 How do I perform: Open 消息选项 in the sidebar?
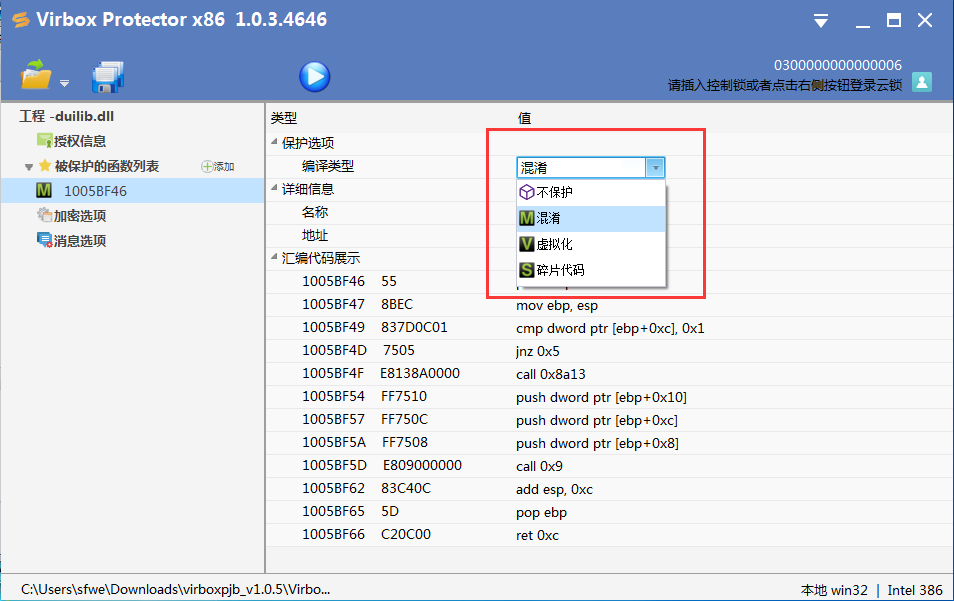tap(80, 241)
